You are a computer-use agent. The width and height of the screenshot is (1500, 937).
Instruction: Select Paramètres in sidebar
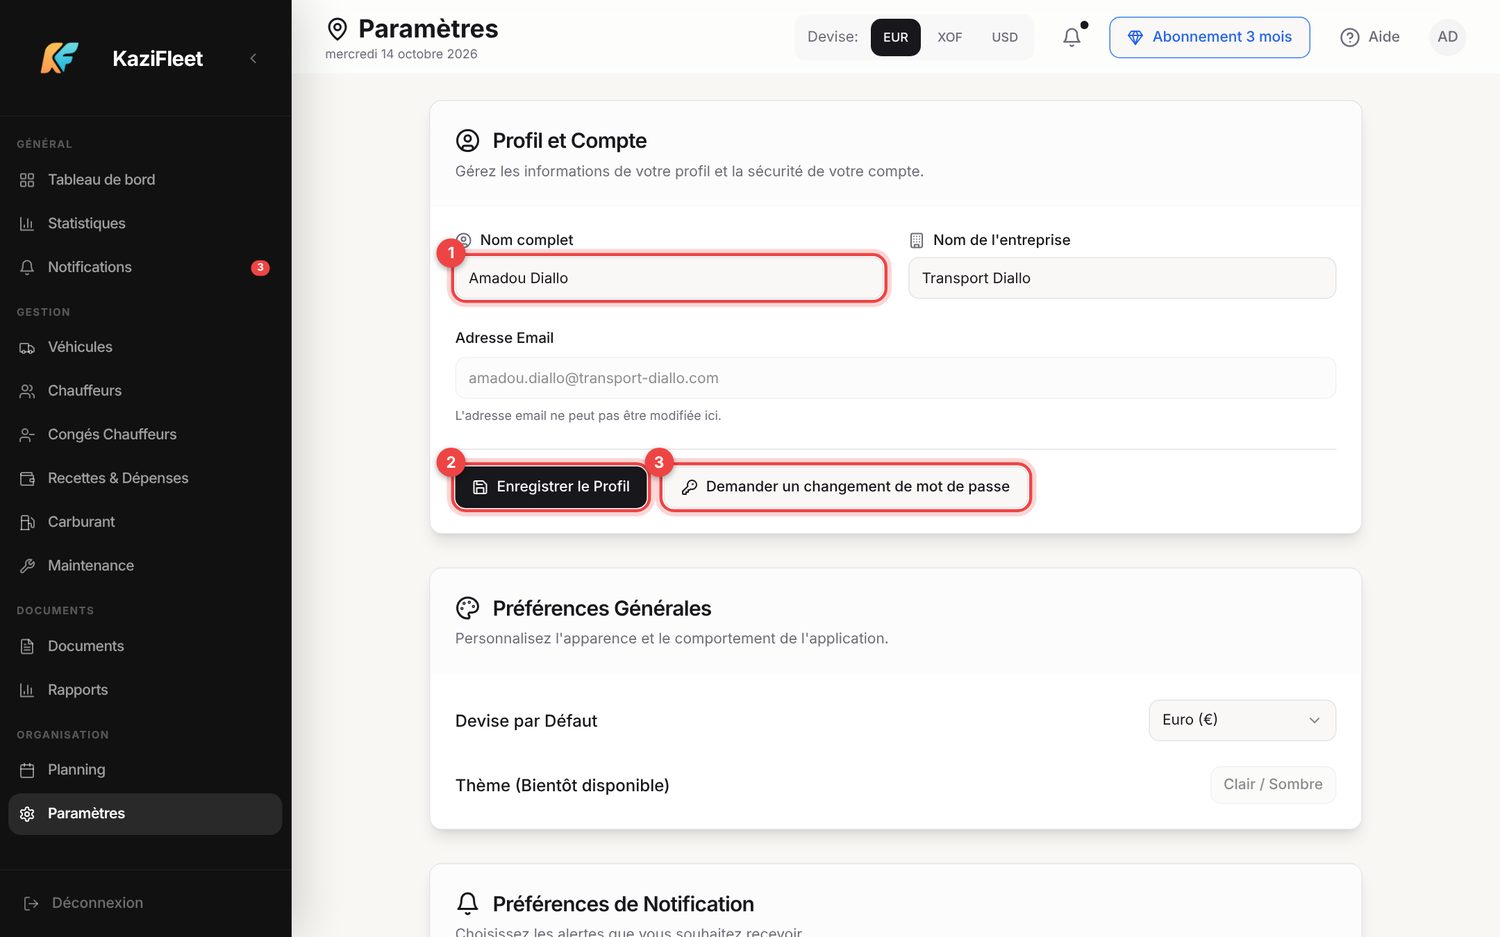coord(145,814)
